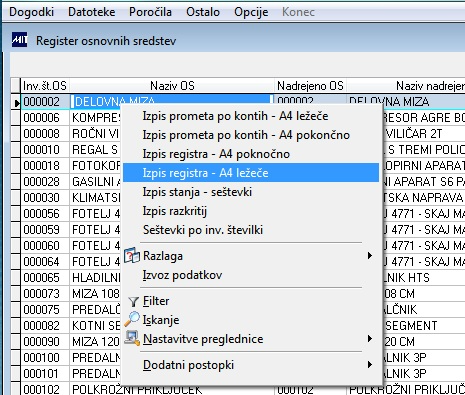Click the Nastavitve preglednice icon

(132, 338)
